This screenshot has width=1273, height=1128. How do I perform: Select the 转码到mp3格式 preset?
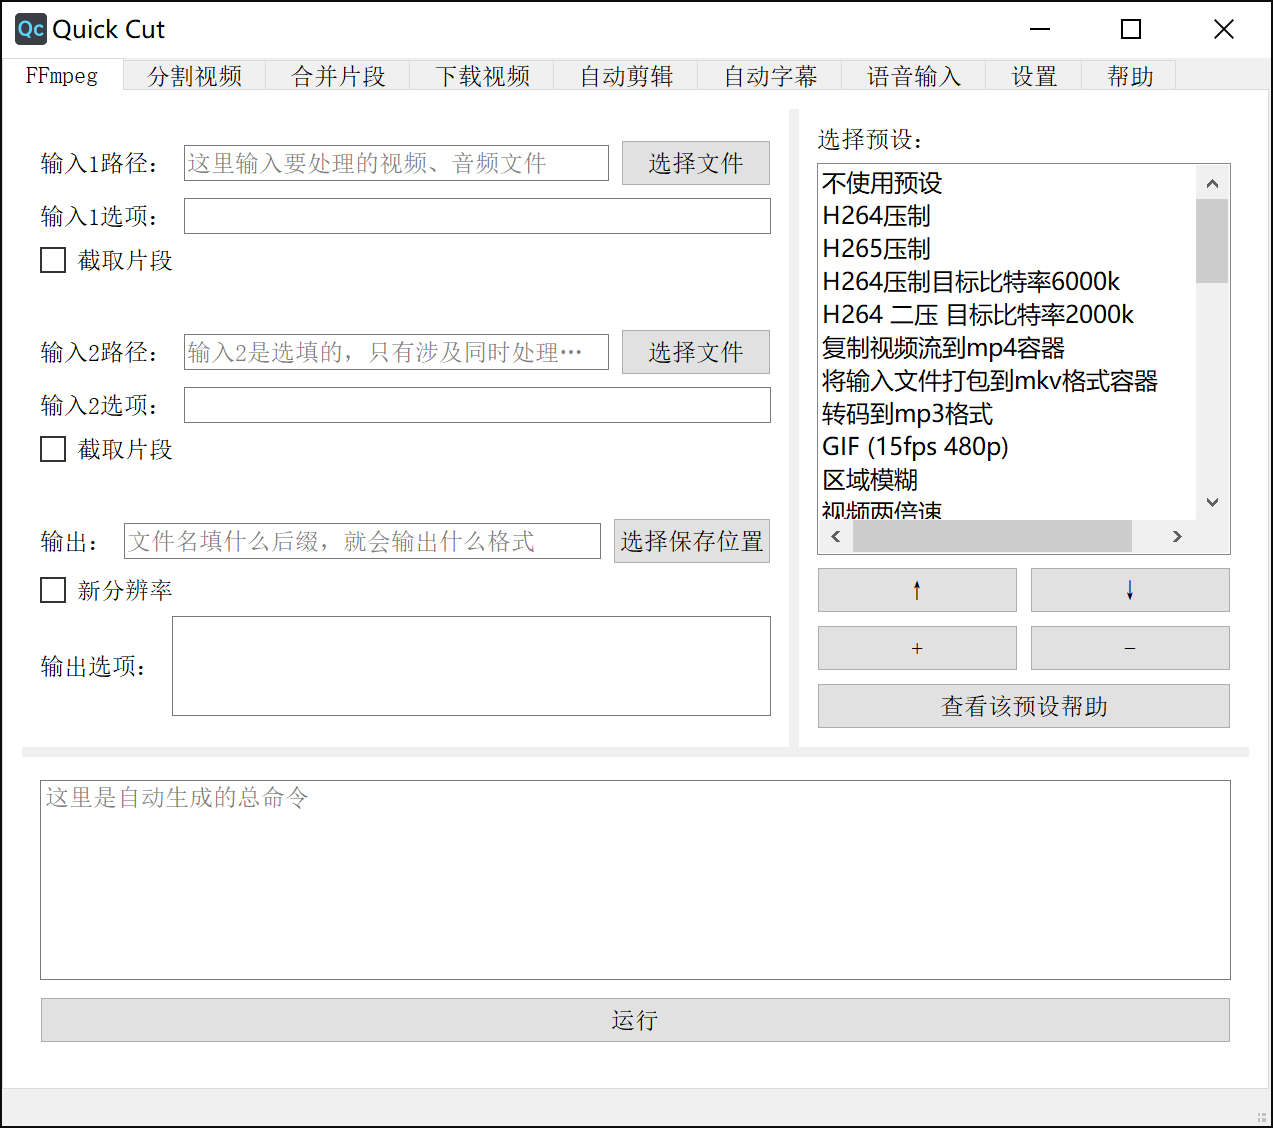point(903,413)
